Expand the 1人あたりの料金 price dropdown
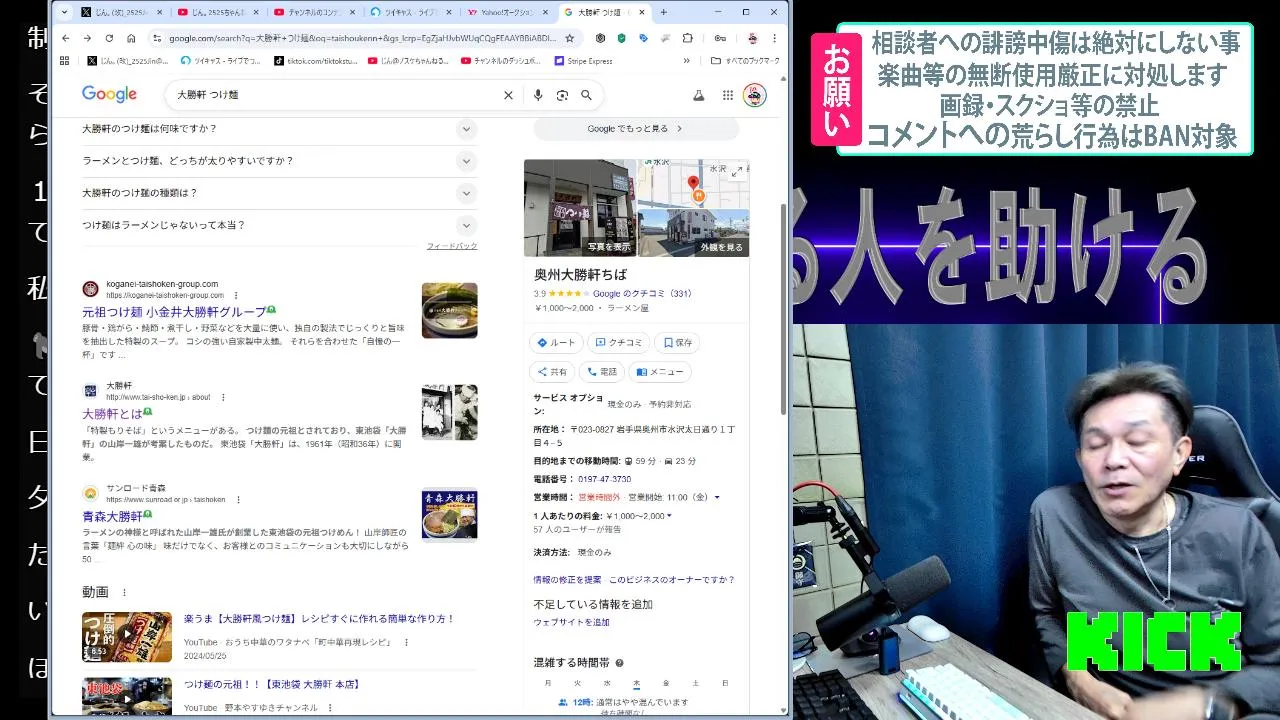 pos(669,516)
